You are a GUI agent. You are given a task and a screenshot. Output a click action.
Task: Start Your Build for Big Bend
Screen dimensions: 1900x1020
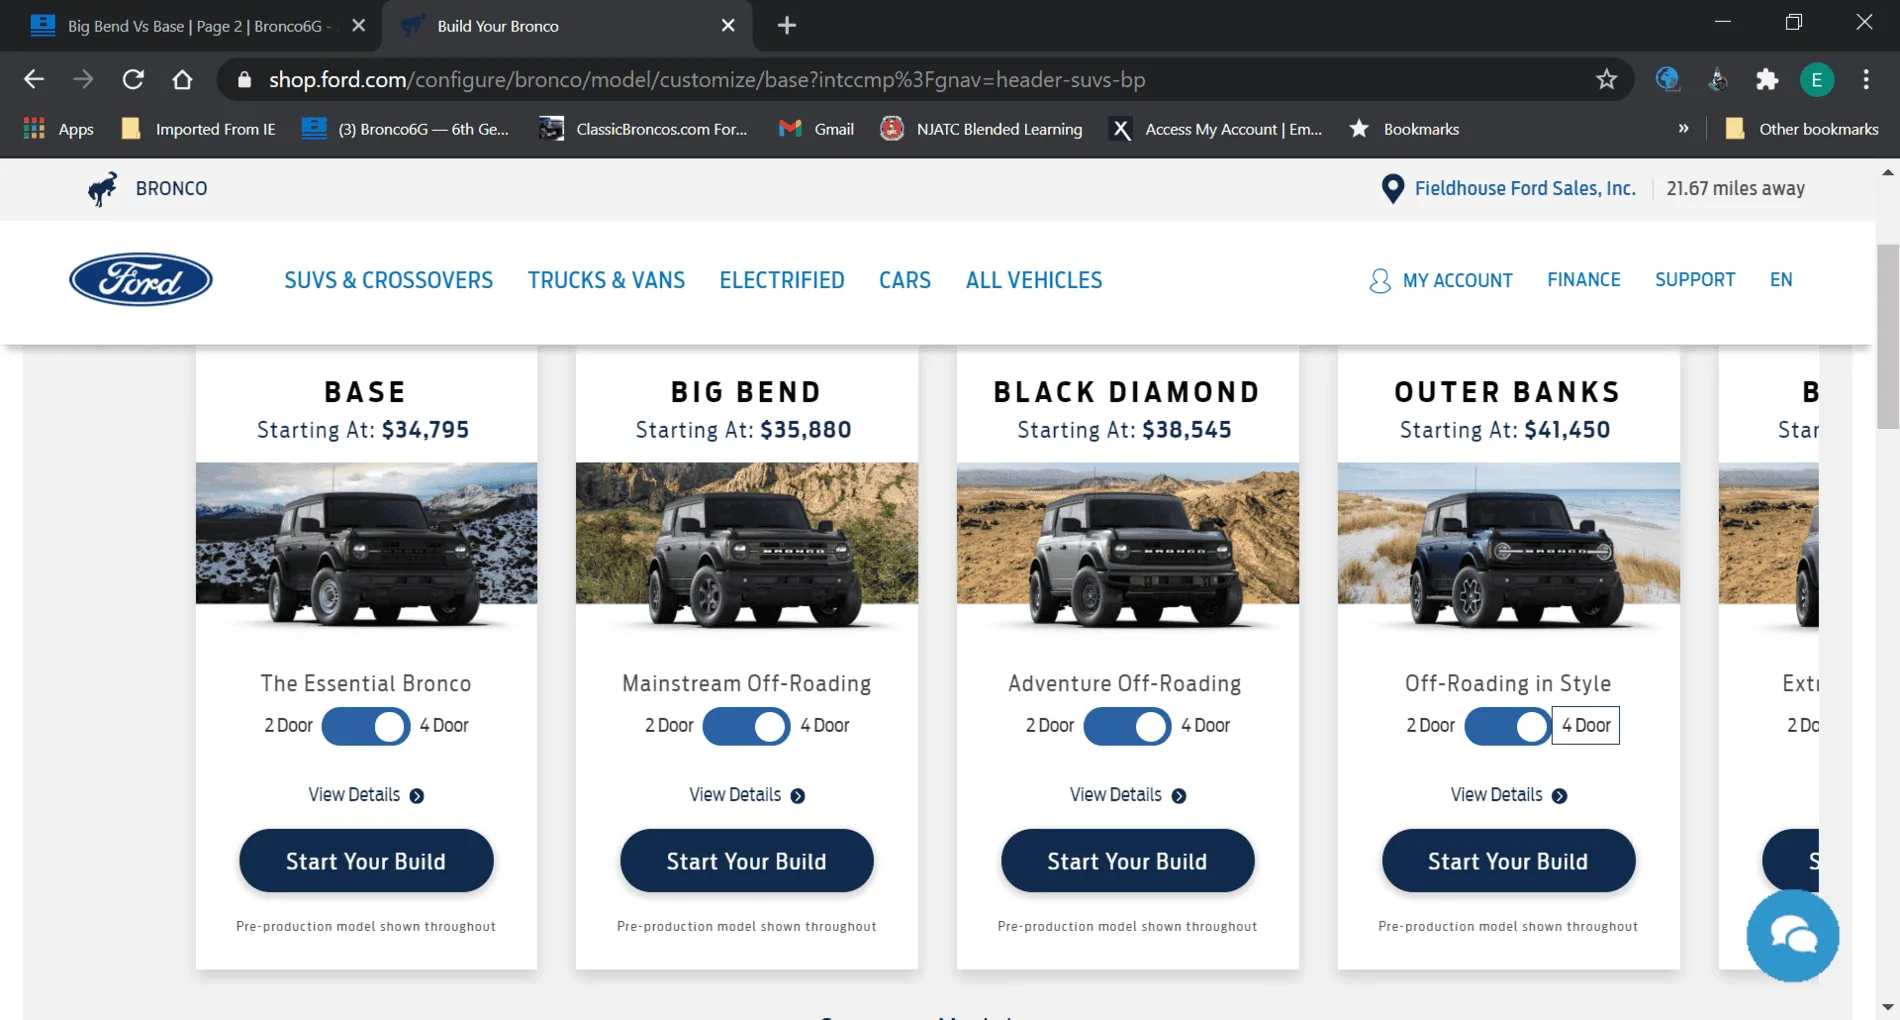[x=747, y=861]
